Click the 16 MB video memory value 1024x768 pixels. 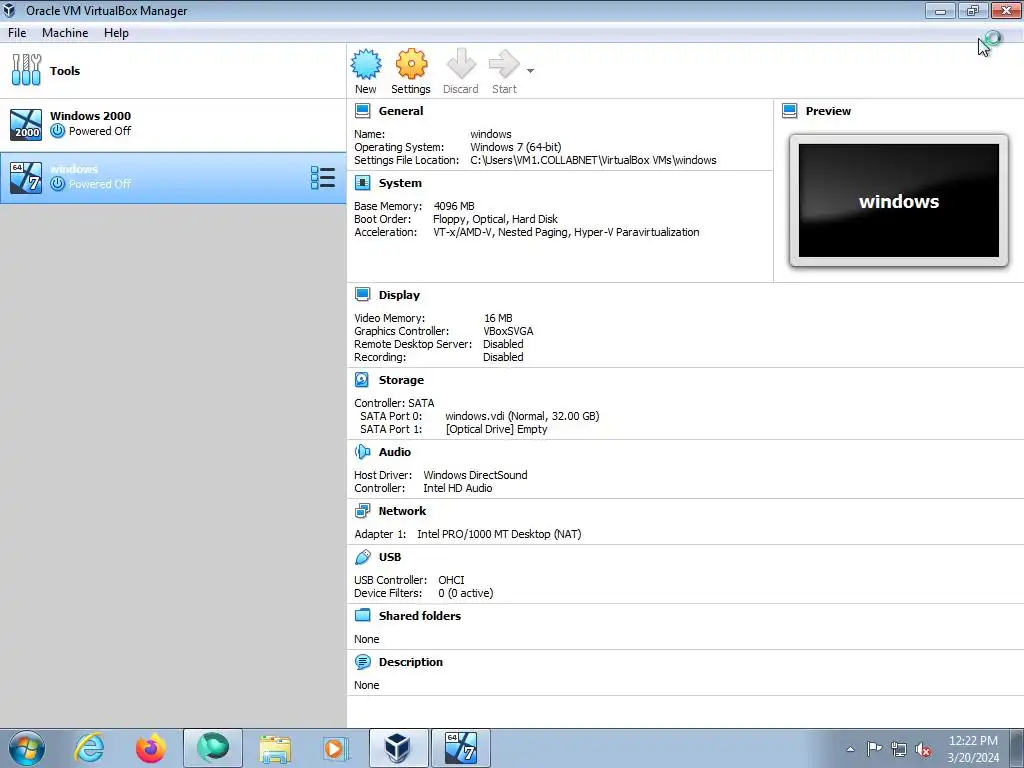(x=498, y=318)
